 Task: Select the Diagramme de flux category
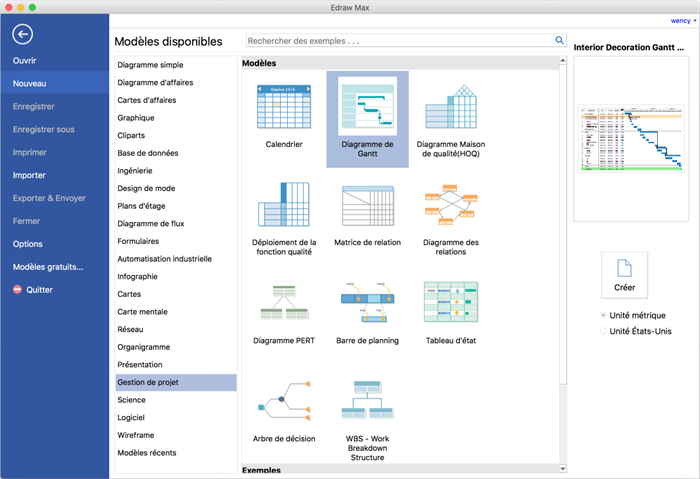point(176,224)
